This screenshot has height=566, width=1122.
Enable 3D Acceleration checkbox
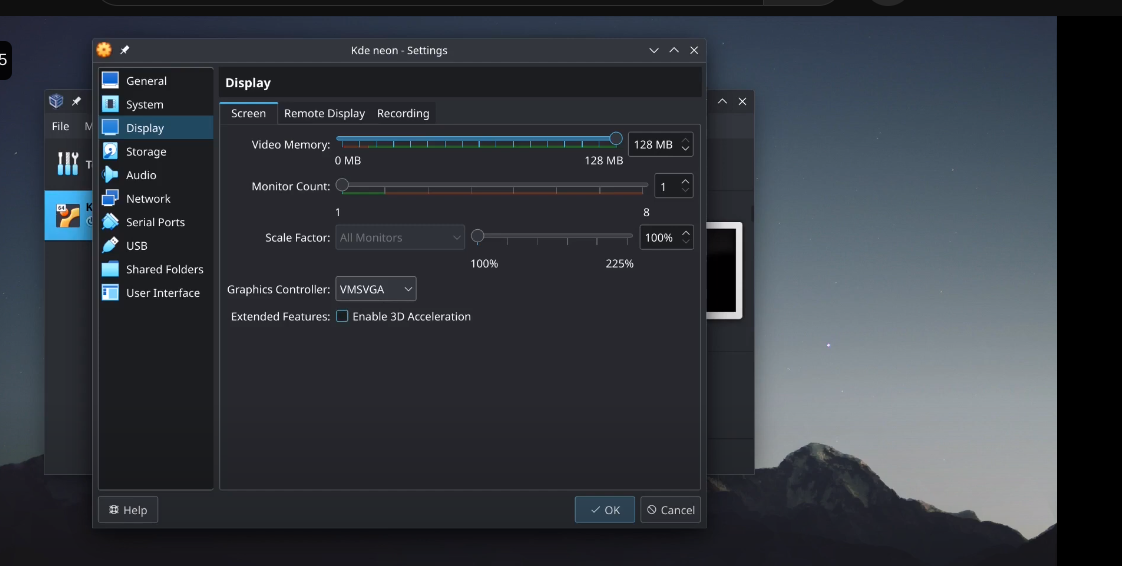(342, 316)
